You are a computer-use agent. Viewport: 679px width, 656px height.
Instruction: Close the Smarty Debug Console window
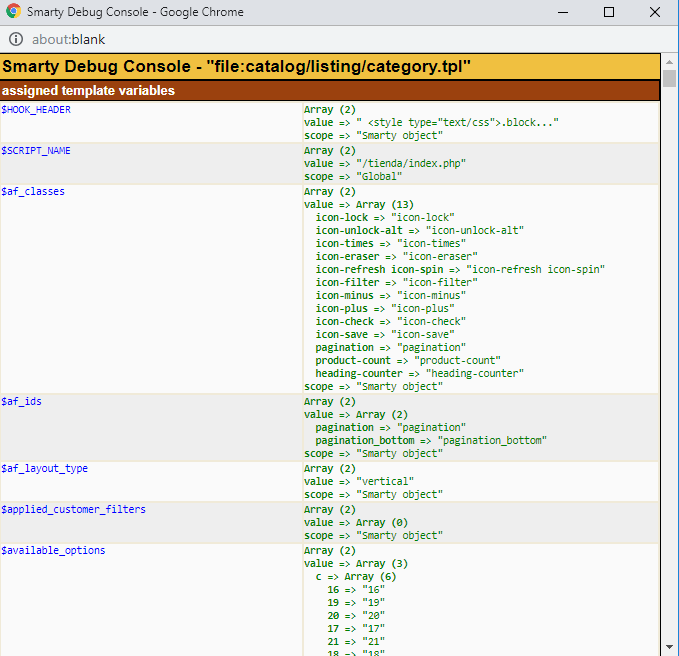tap(655, 13)
